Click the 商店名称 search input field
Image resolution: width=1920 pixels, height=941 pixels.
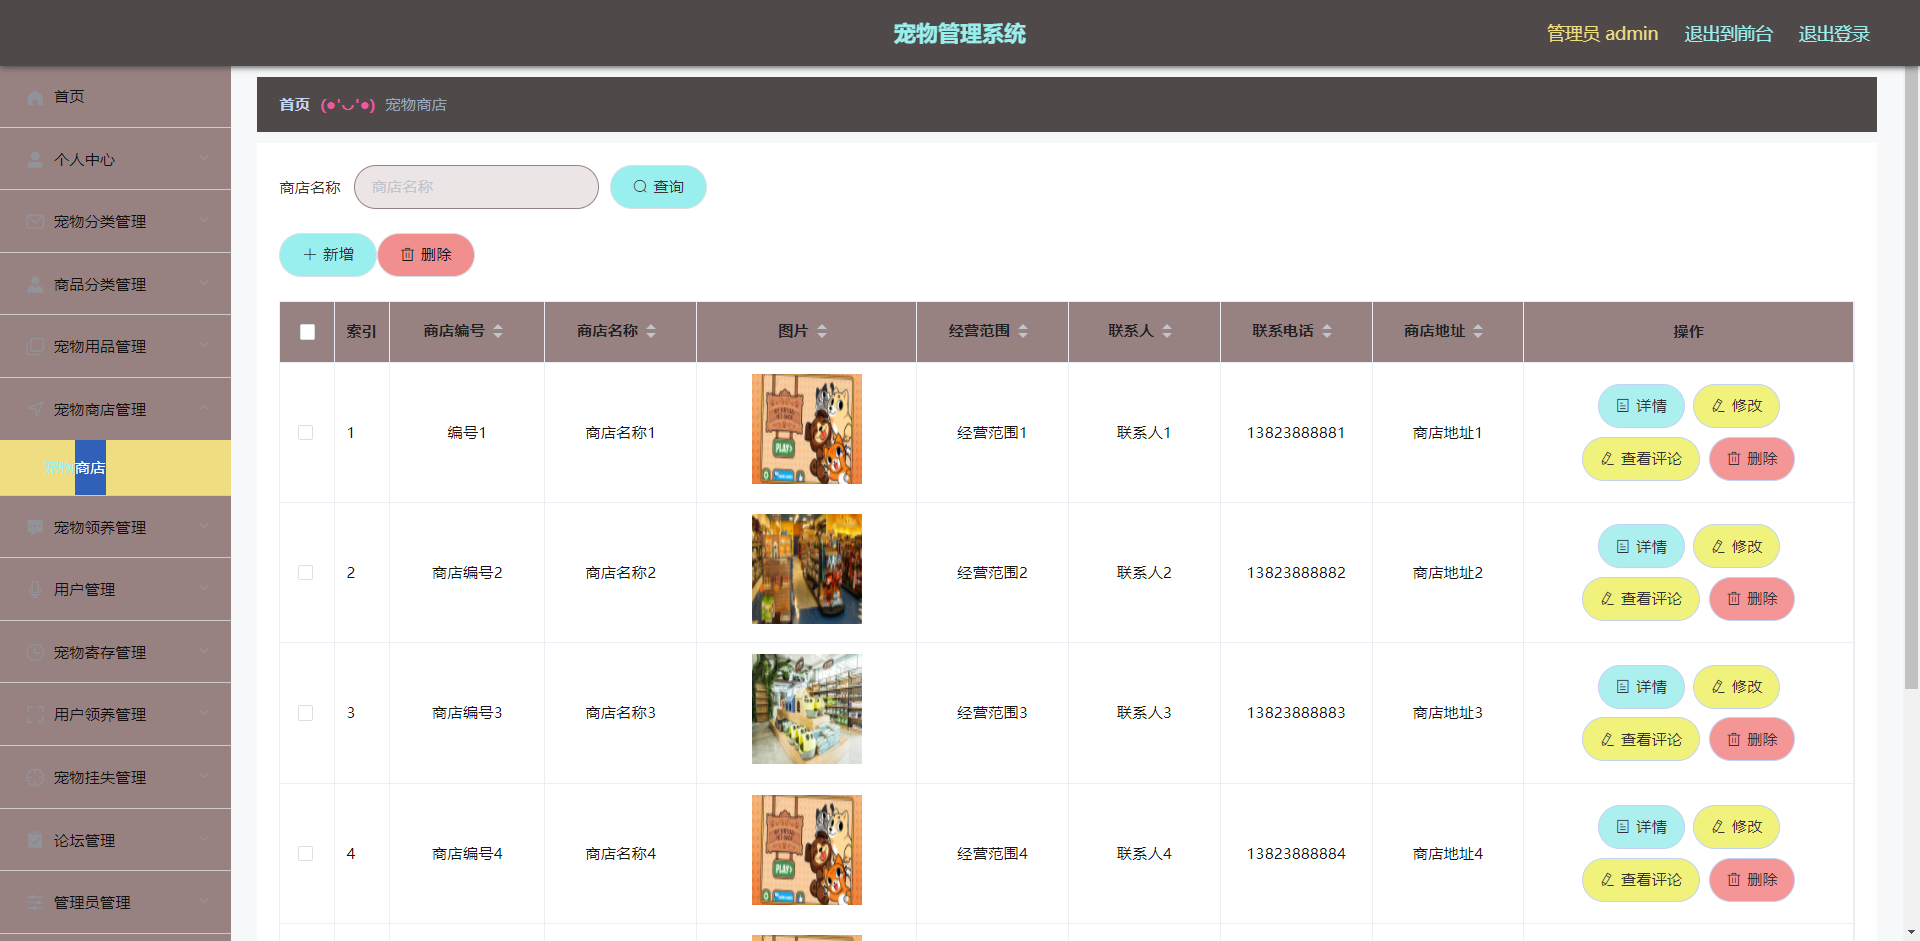point(476,187)
